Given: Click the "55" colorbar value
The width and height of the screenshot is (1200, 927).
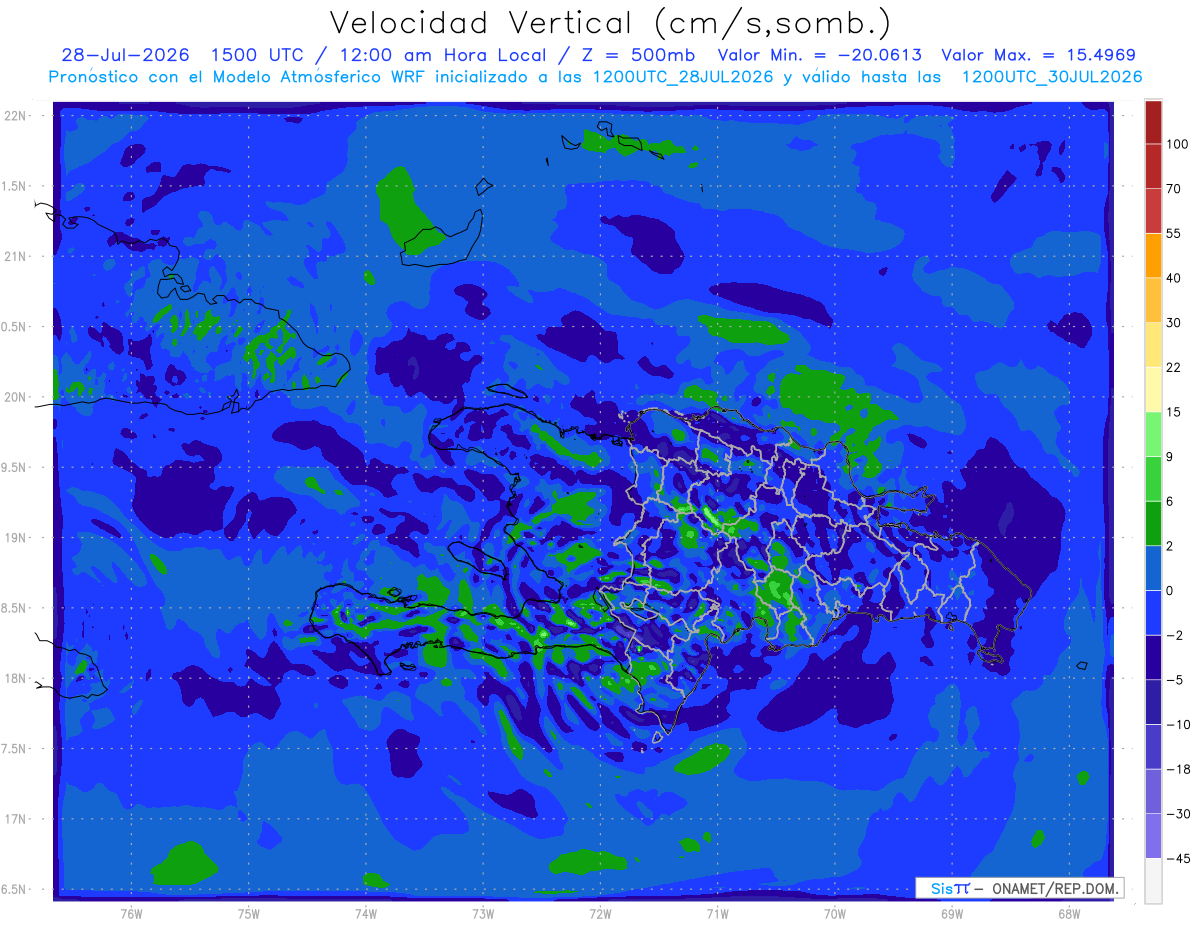Looking at the screenshot, I should tap(1174, 233).
